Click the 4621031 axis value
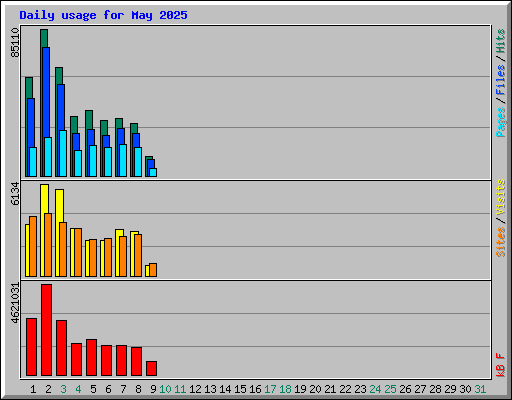The height and width of the screenshot is (400, 512). (15, 303)
